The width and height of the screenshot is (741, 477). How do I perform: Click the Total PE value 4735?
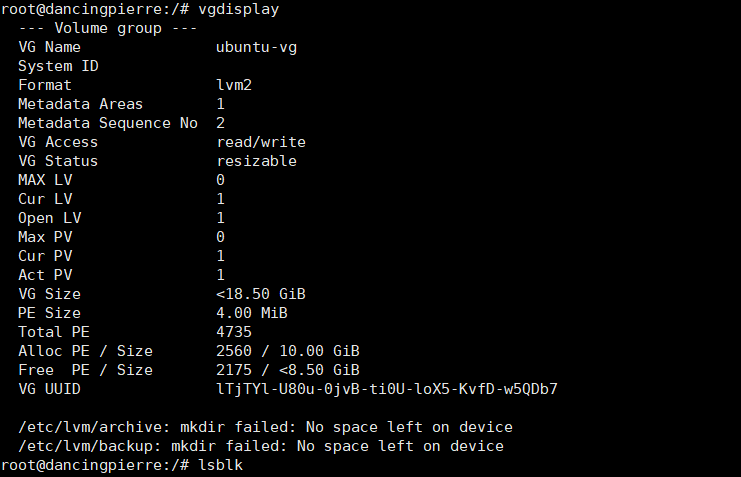click(x=234, y=332)
